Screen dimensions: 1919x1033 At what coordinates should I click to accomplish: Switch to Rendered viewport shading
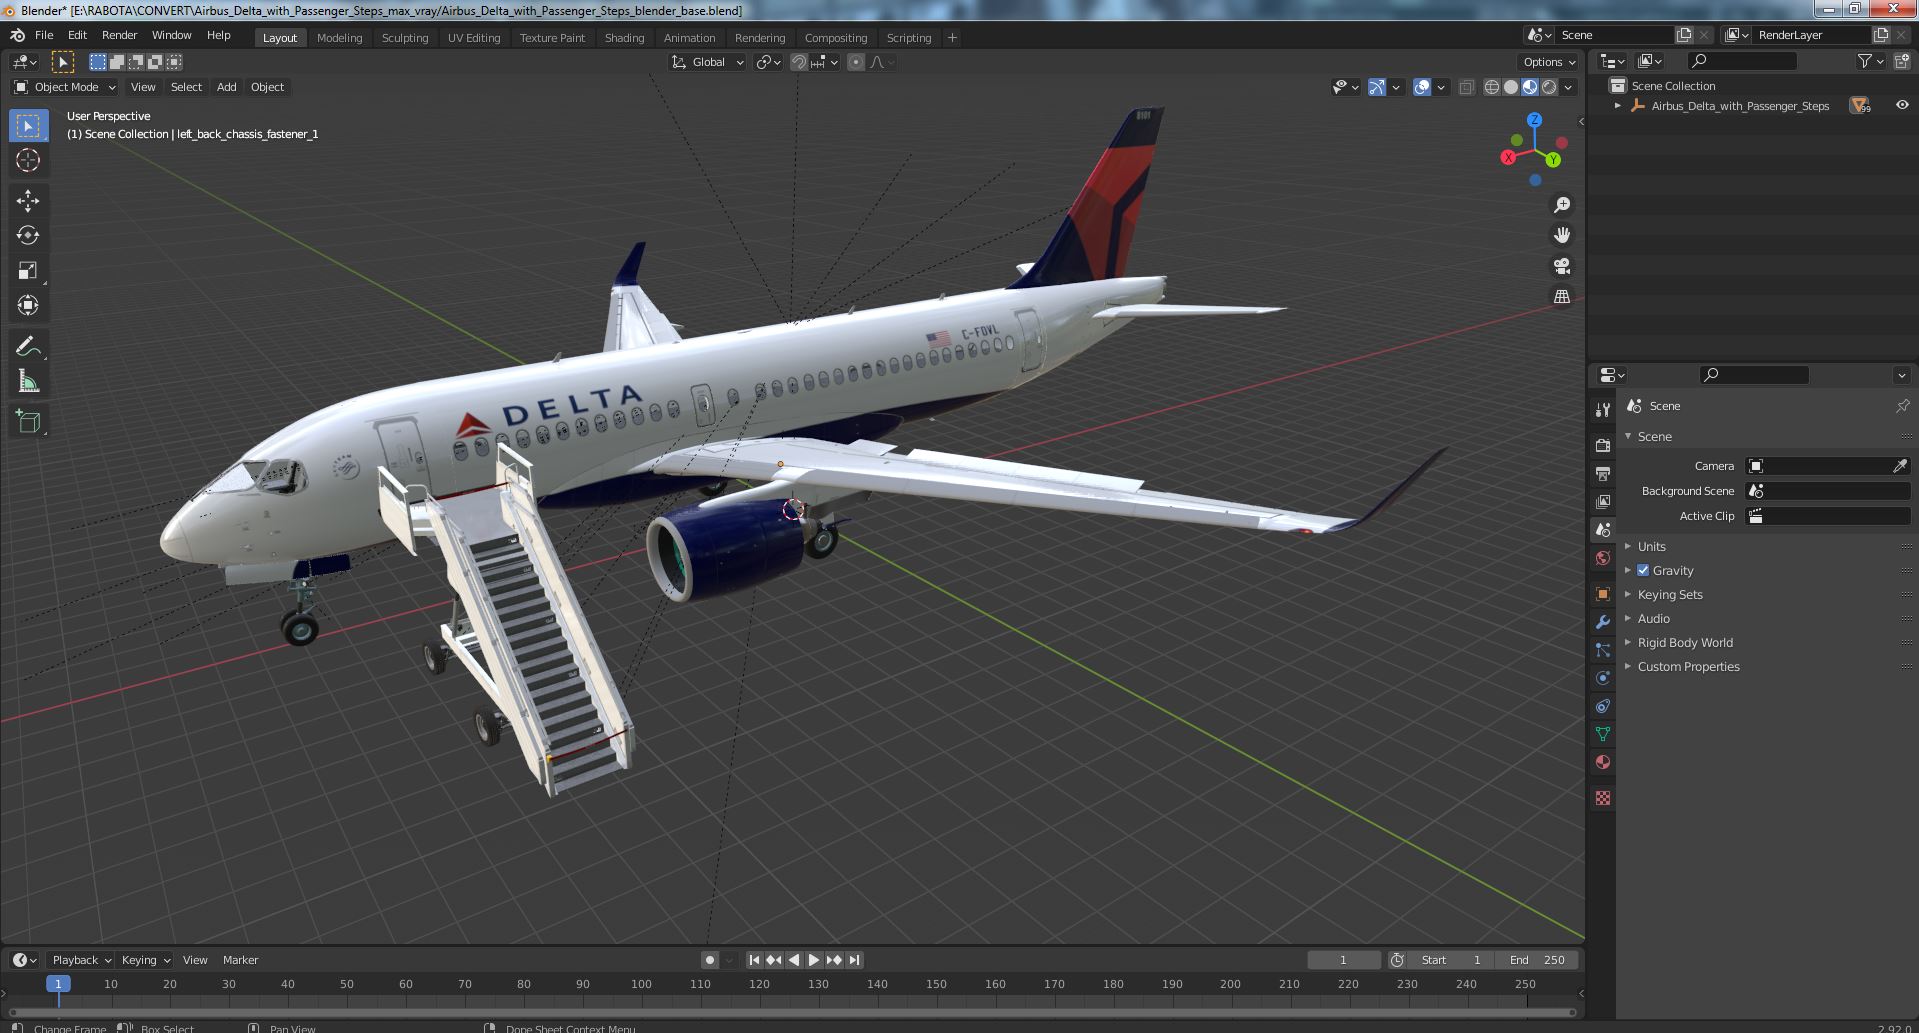[1549, 87]
